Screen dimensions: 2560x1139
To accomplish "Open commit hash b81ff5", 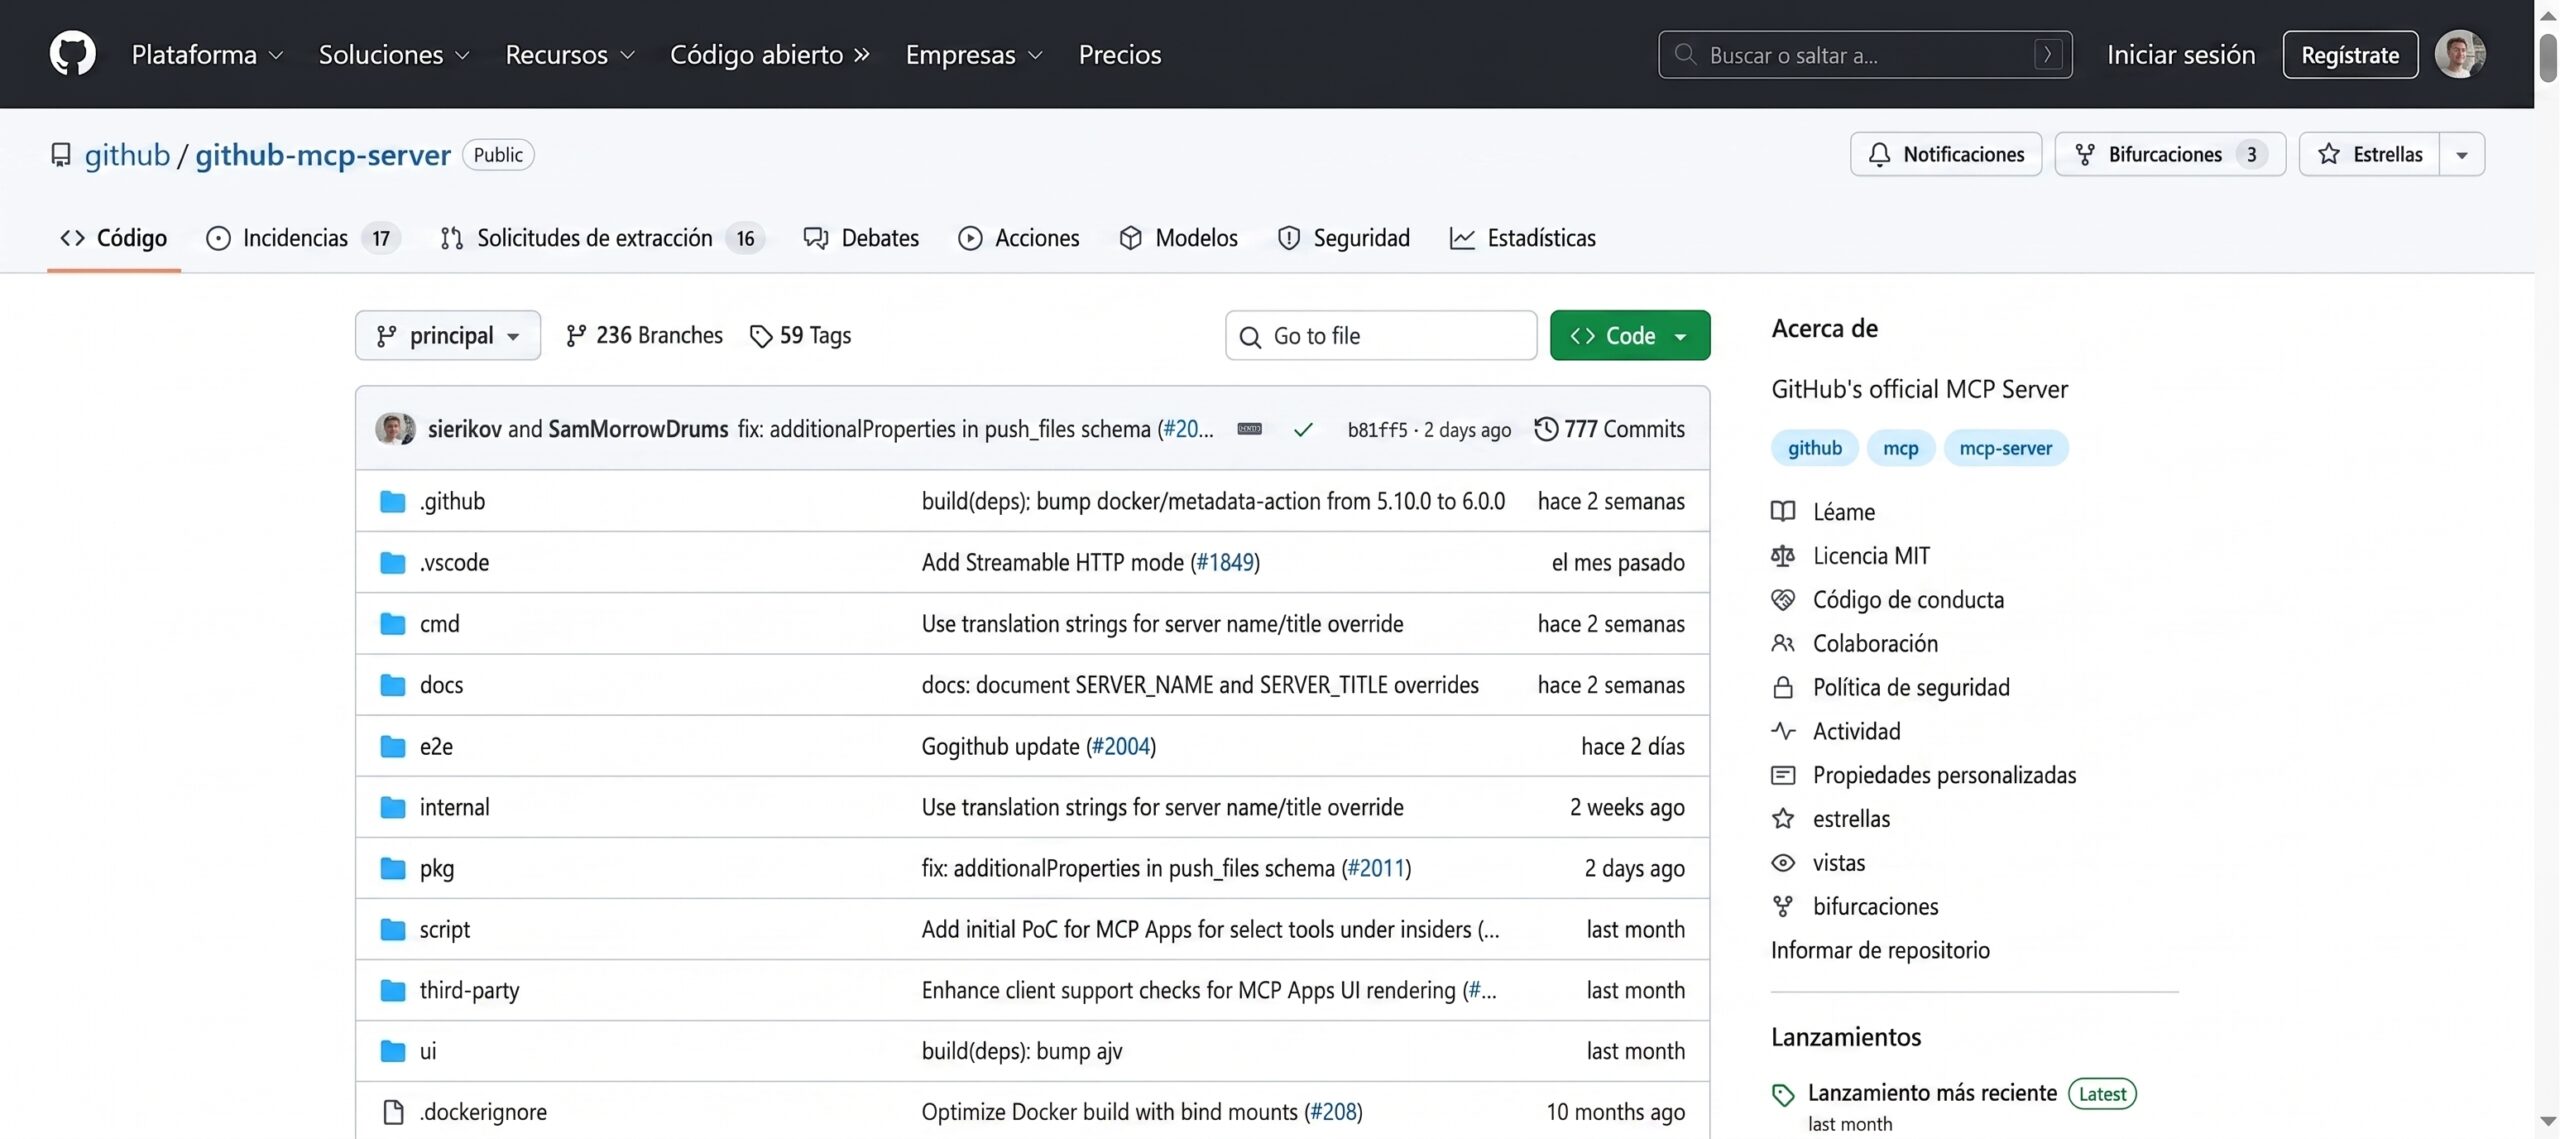I will (x=1377, y=430).
